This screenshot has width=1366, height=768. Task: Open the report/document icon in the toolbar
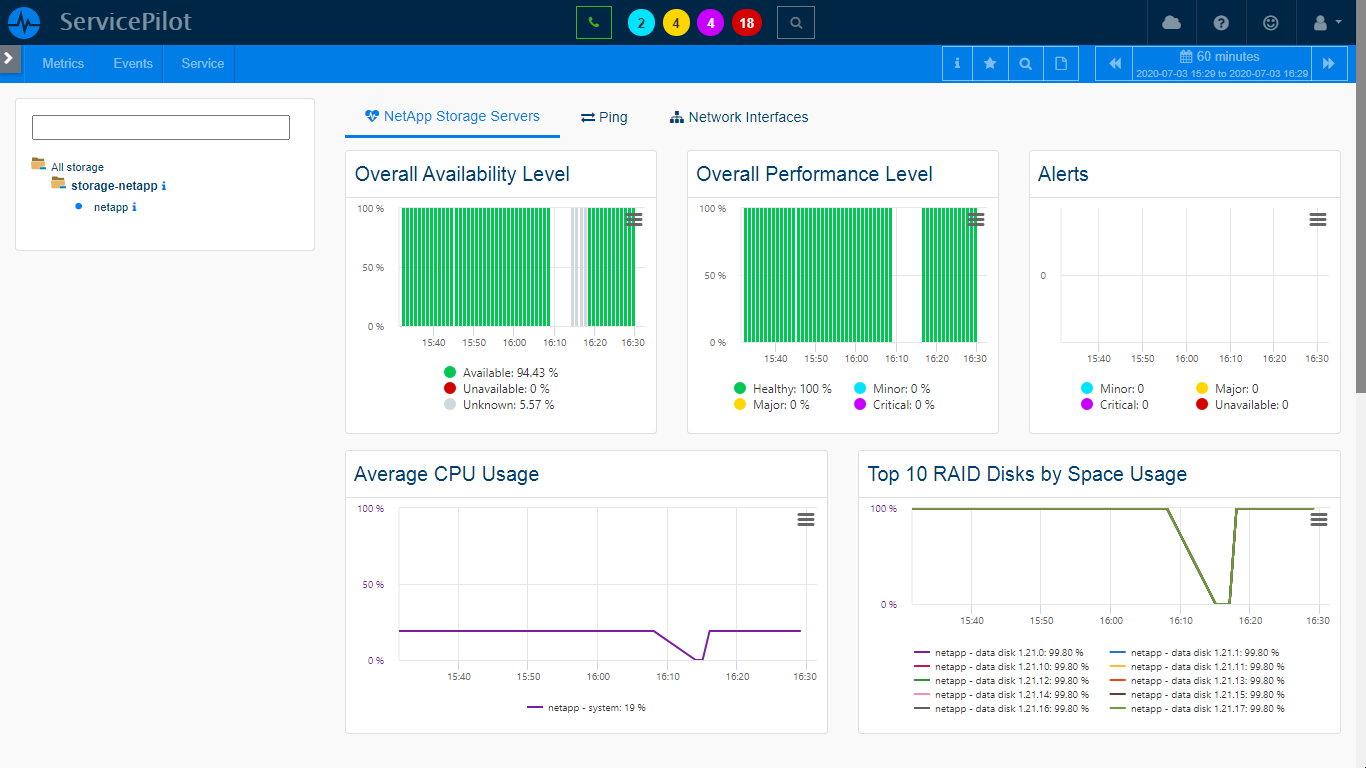click(x=1059, y=62)
